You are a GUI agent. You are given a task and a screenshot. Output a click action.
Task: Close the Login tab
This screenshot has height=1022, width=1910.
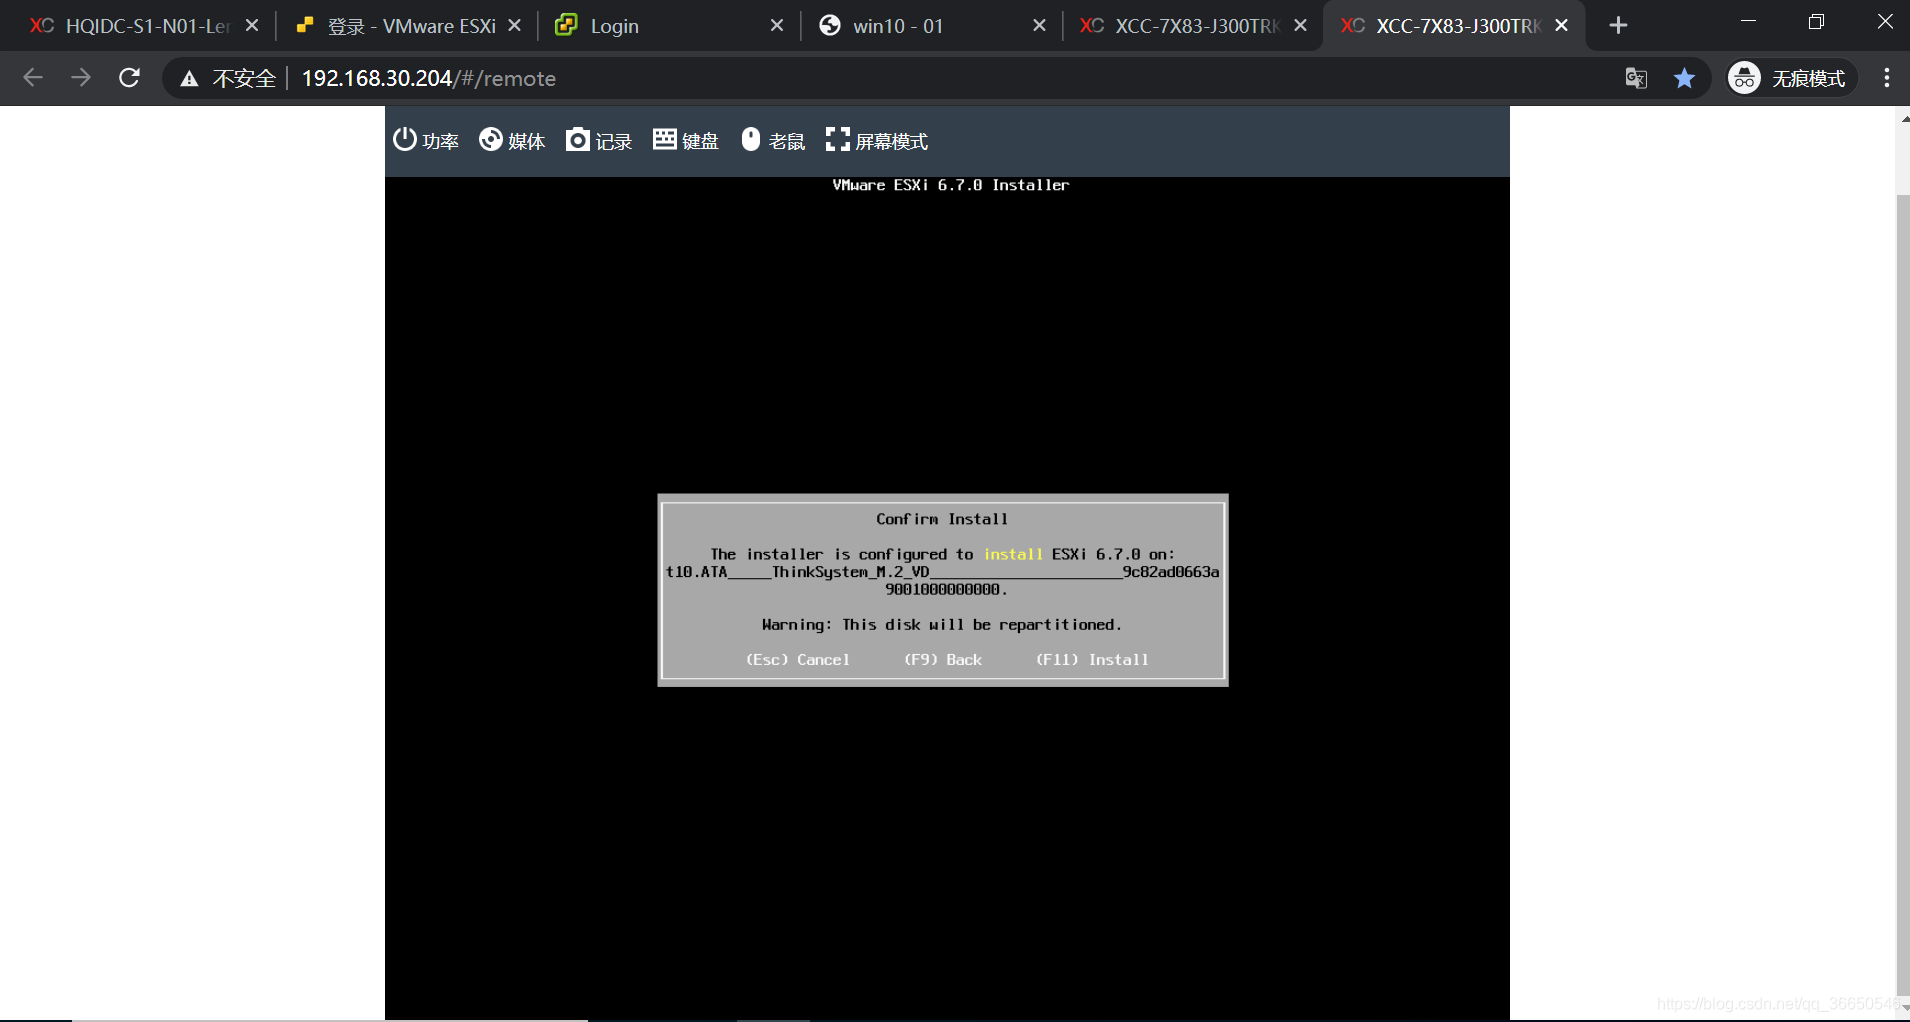point(777,26)
